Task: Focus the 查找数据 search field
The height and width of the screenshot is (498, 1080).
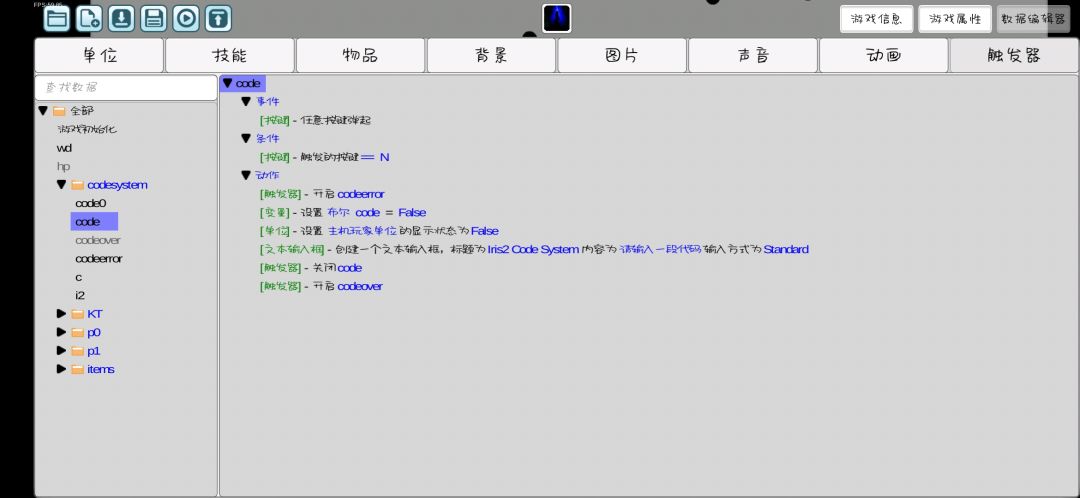Action: click(126, 87)
